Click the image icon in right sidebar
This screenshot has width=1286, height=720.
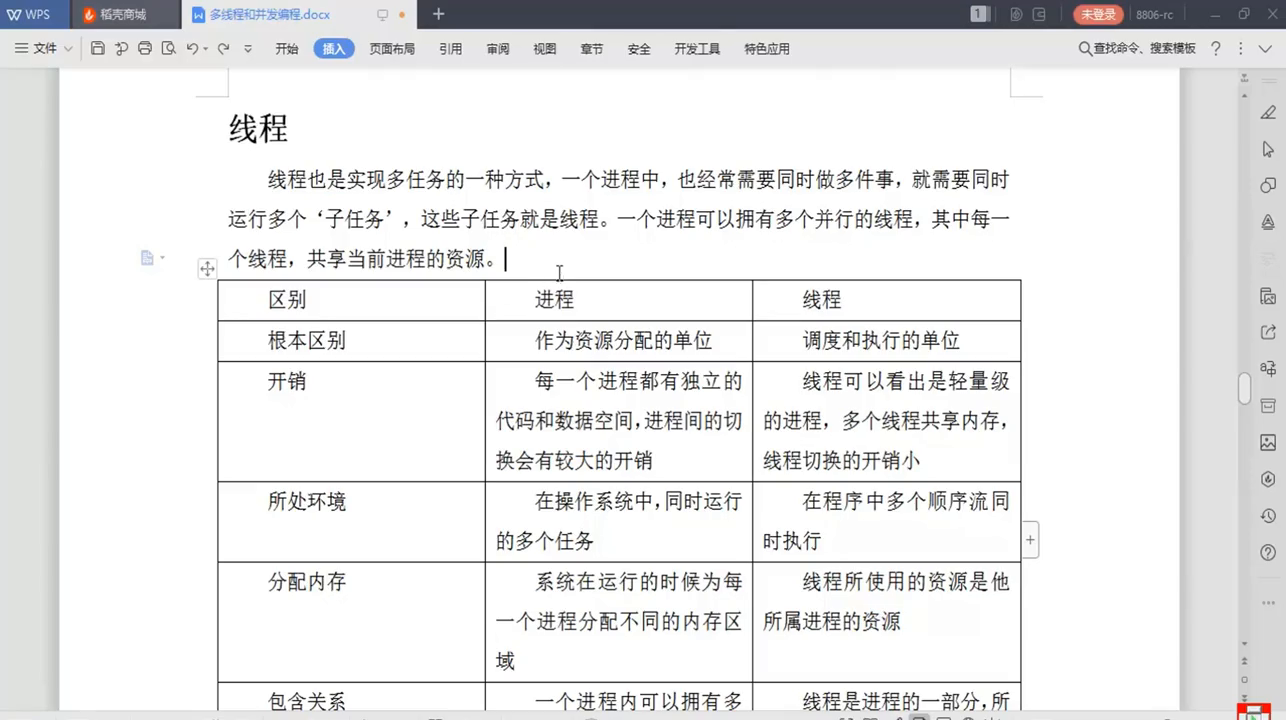pyautogui.click(x=1268, y=442)
